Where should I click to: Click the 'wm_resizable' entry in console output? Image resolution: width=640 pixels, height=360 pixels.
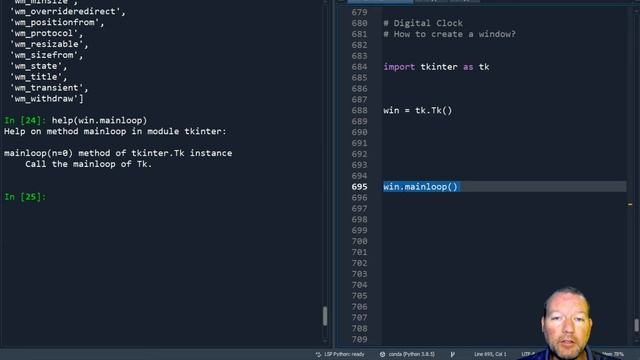tap(49, 44)
